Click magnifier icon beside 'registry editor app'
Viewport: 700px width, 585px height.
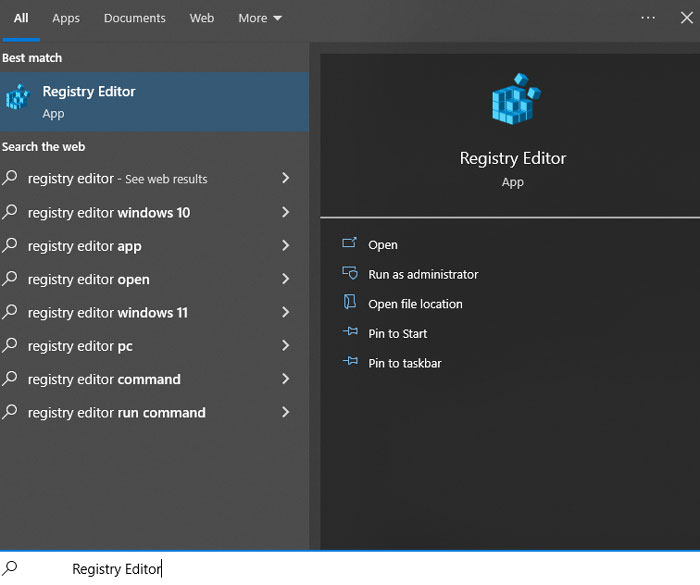tap(9, 245)
